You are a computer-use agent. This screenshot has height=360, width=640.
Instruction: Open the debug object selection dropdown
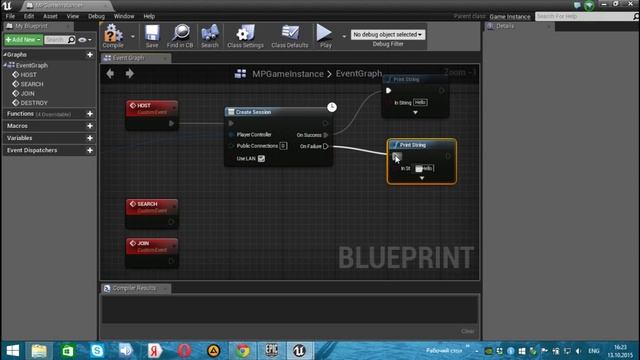click(387, 35)
